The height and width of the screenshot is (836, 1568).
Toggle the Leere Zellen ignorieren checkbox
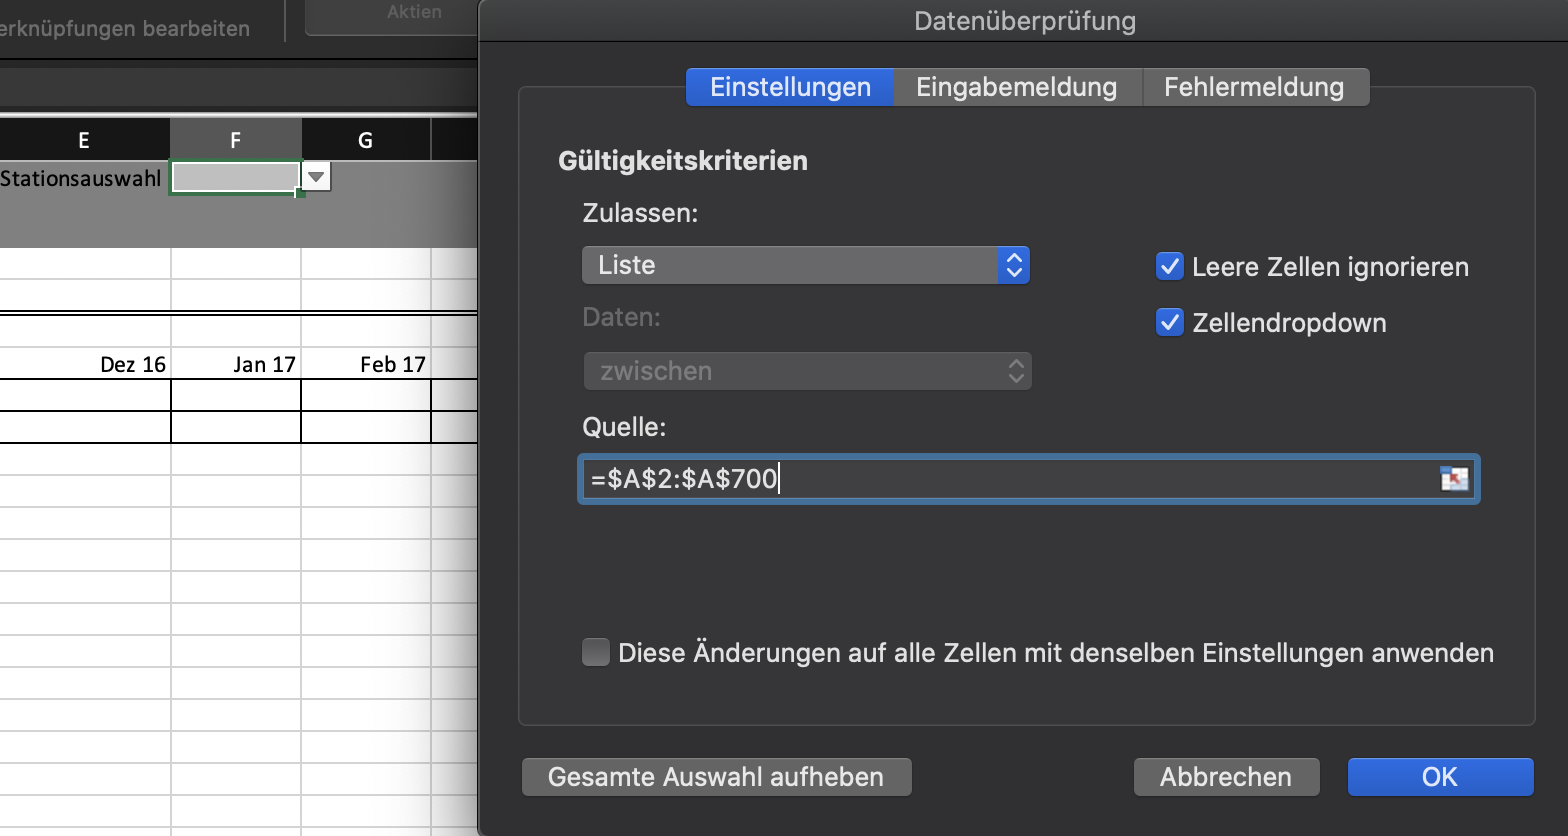tap(1169, 266)
